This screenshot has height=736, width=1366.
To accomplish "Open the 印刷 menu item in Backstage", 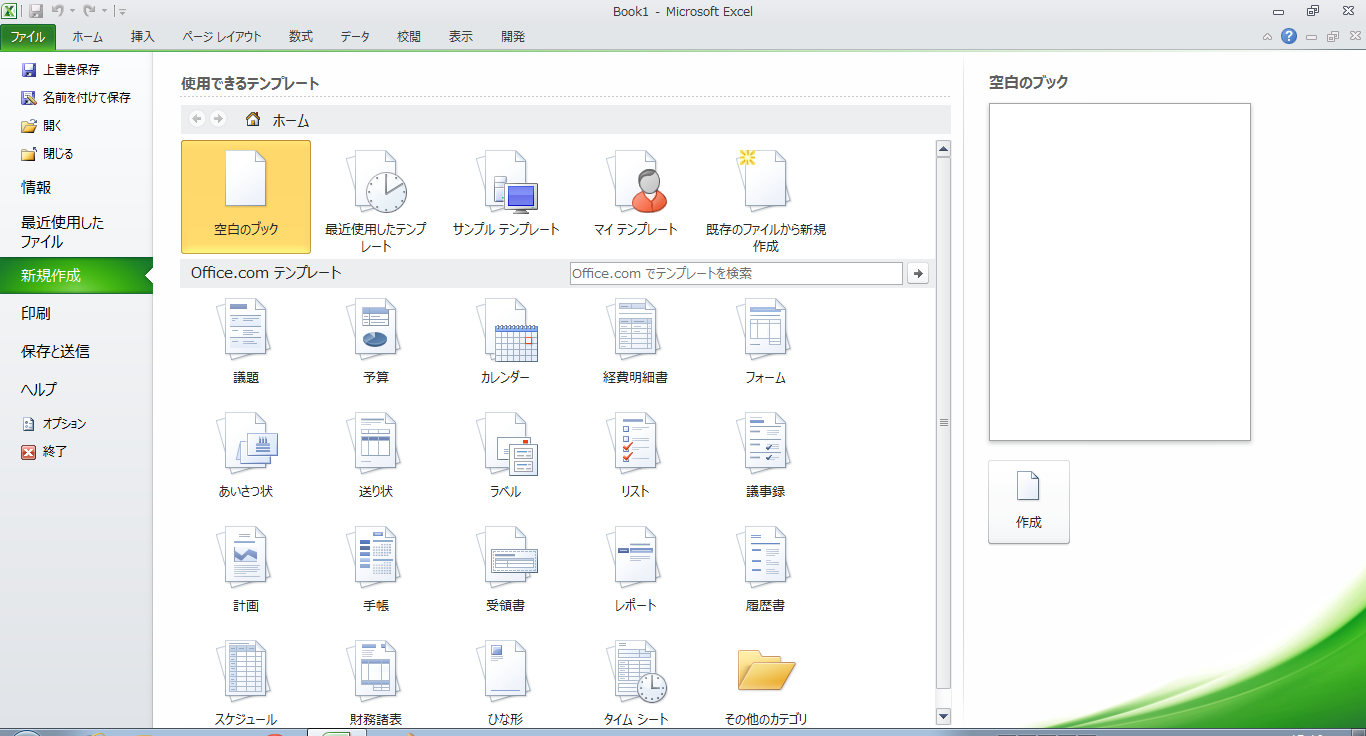I will coord(36,314).
